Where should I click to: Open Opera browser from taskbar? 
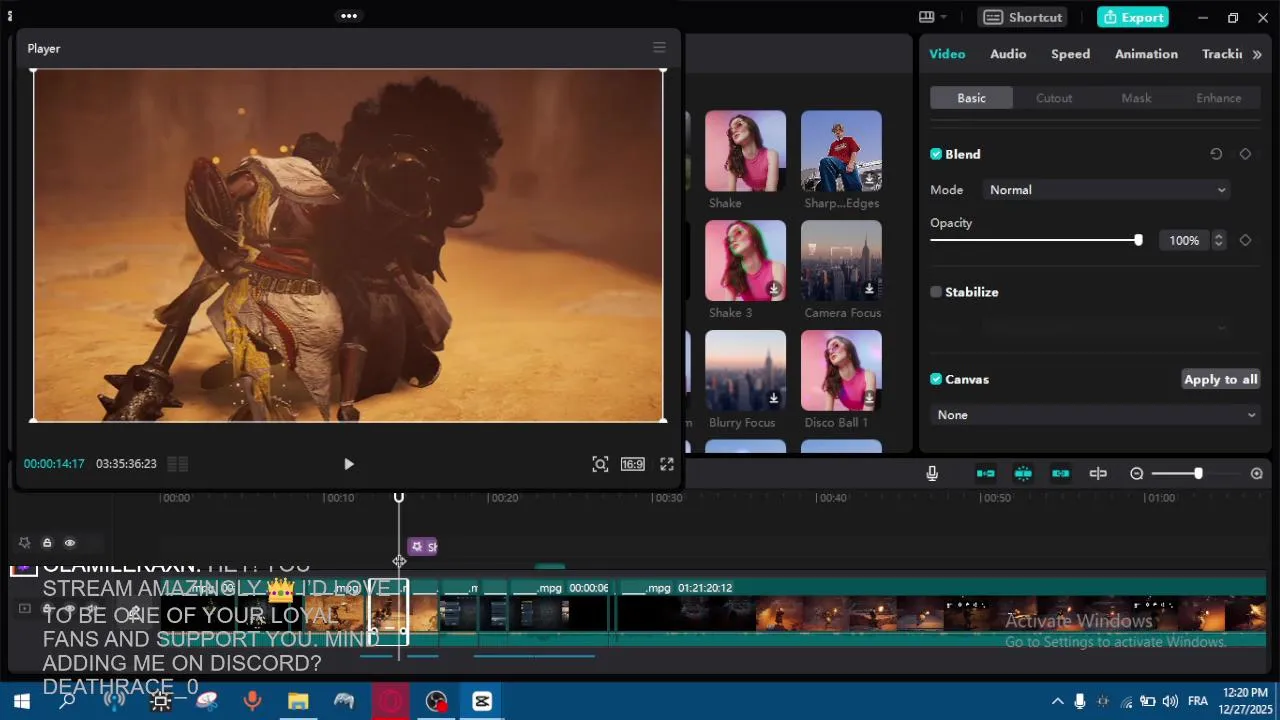tap(390, 701)
